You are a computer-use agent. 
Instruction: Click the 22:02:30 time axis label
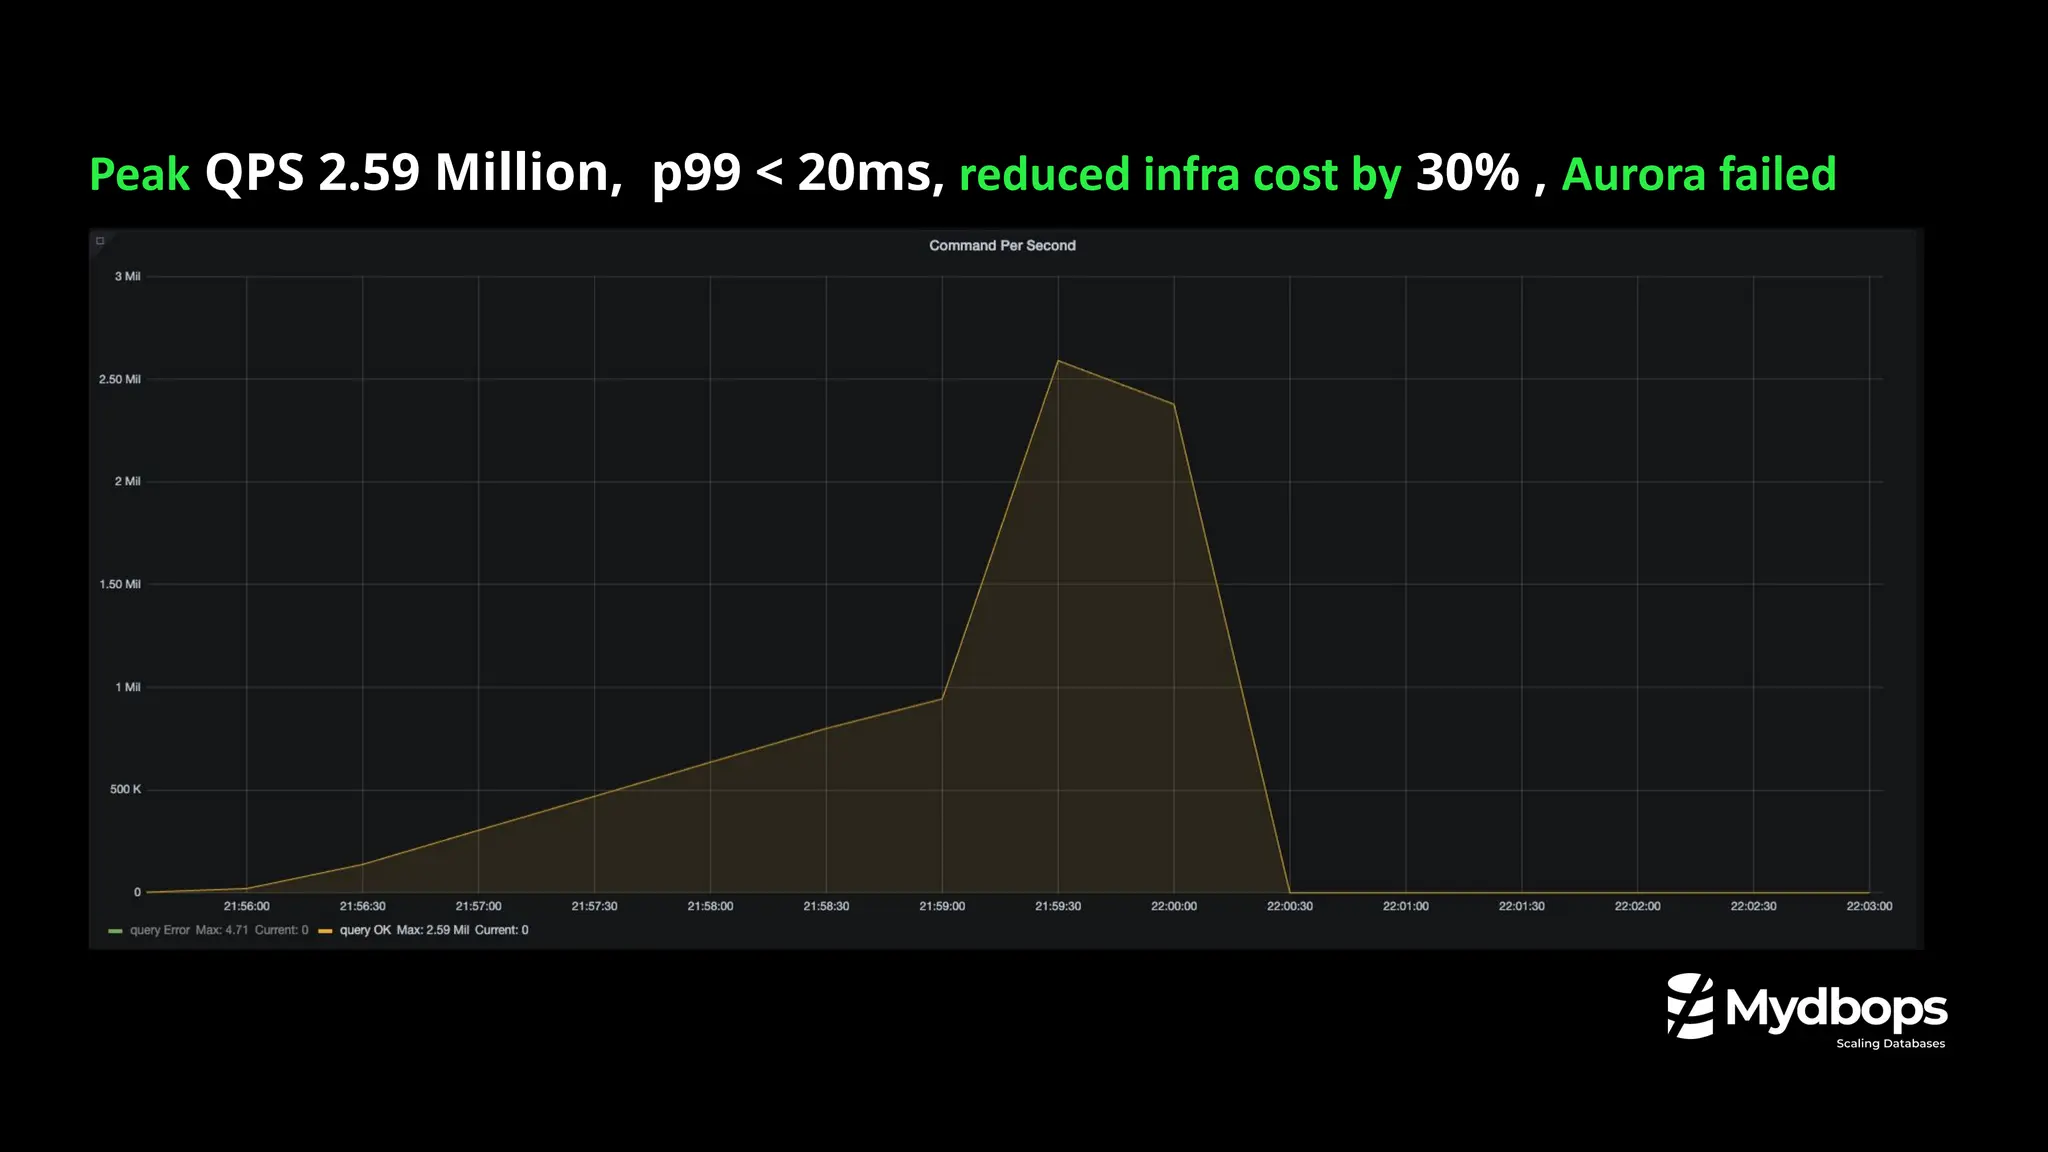[1753, 906]
